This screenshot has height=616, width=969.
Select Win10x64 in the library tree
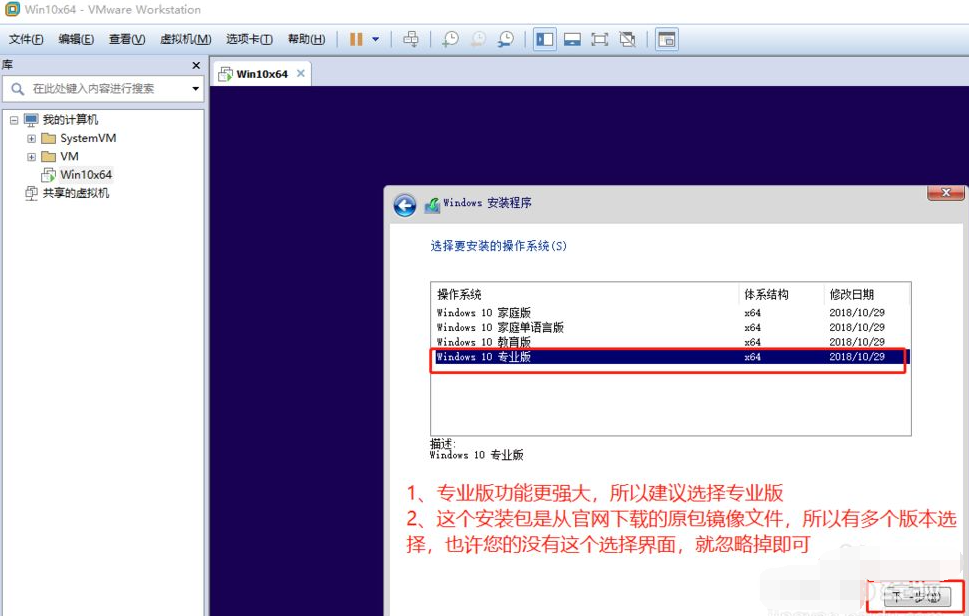(x=86, y=175)
